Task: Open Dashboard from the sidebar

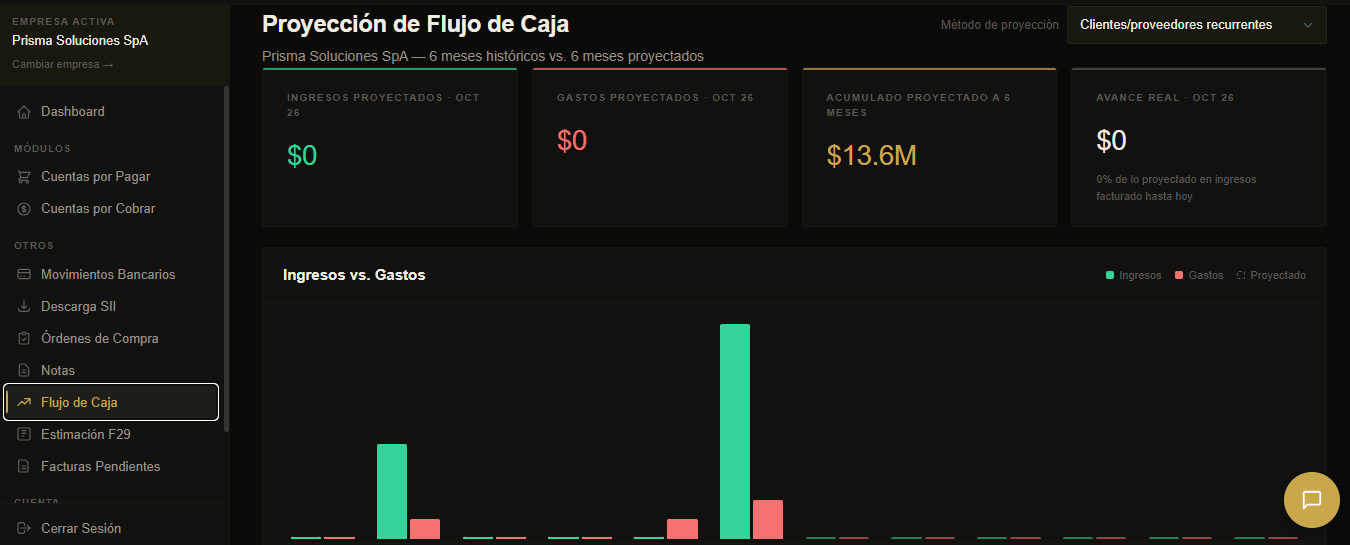Action: pyautogui.click(x=111, y=112)
